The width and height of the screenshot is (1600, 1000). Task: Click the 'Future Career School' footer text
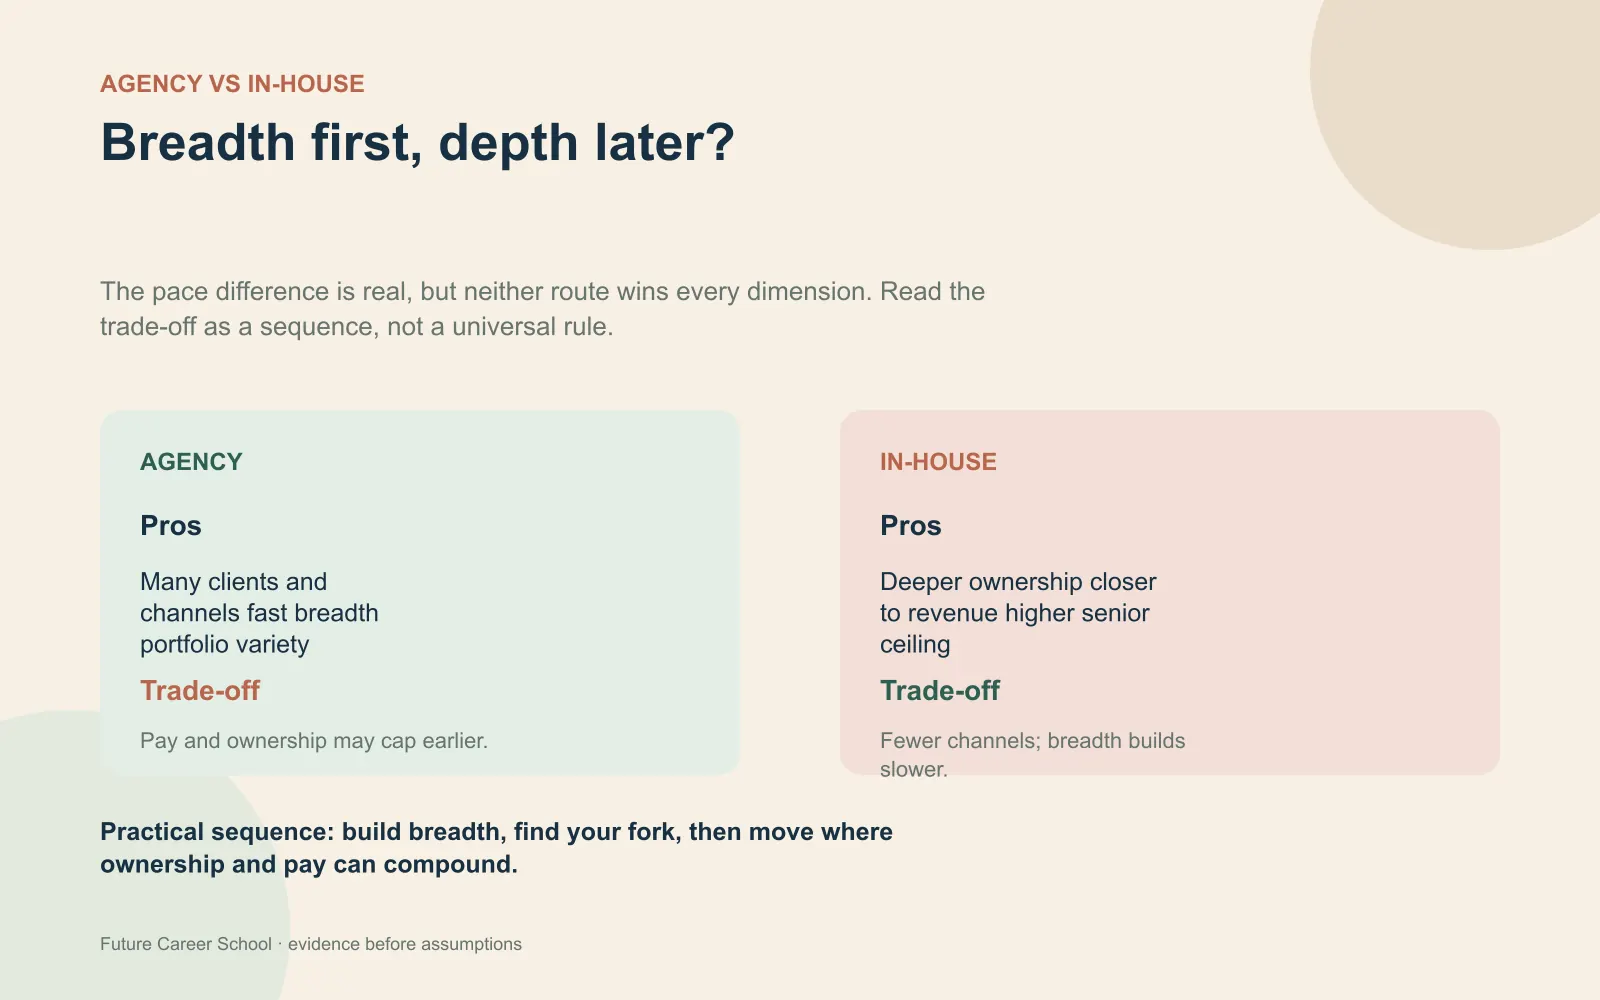(186, 944)
